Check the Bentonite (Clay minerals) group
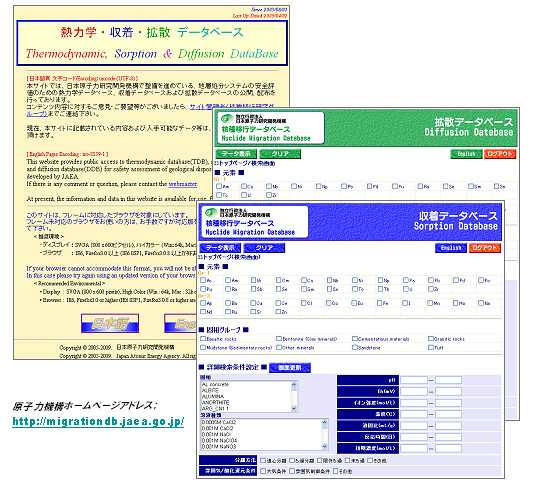Screen dimensions: 538x492 279,339
